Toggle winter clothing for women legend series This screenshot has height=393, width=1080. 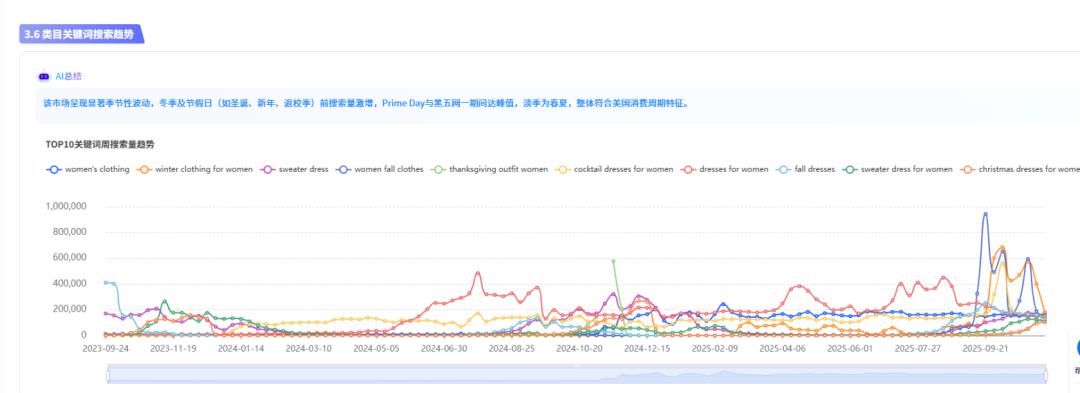[x=195, y=169]
